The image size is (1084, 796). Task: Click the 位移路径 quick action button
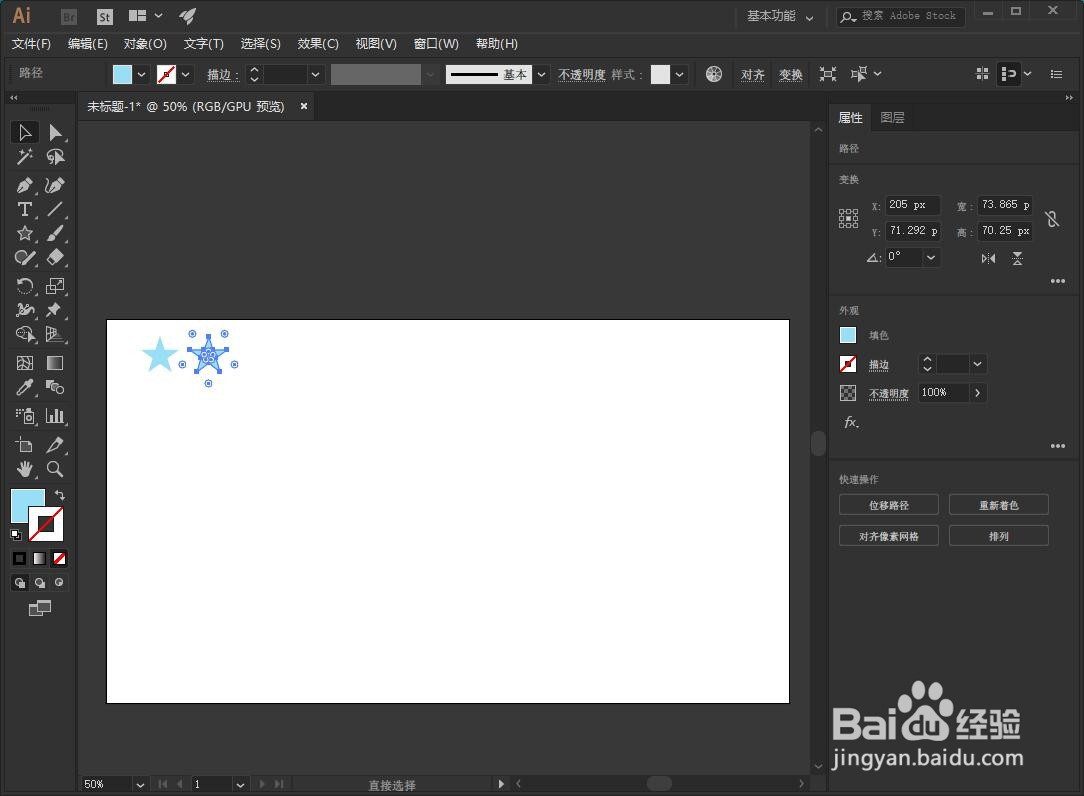[x=889, y=505]
